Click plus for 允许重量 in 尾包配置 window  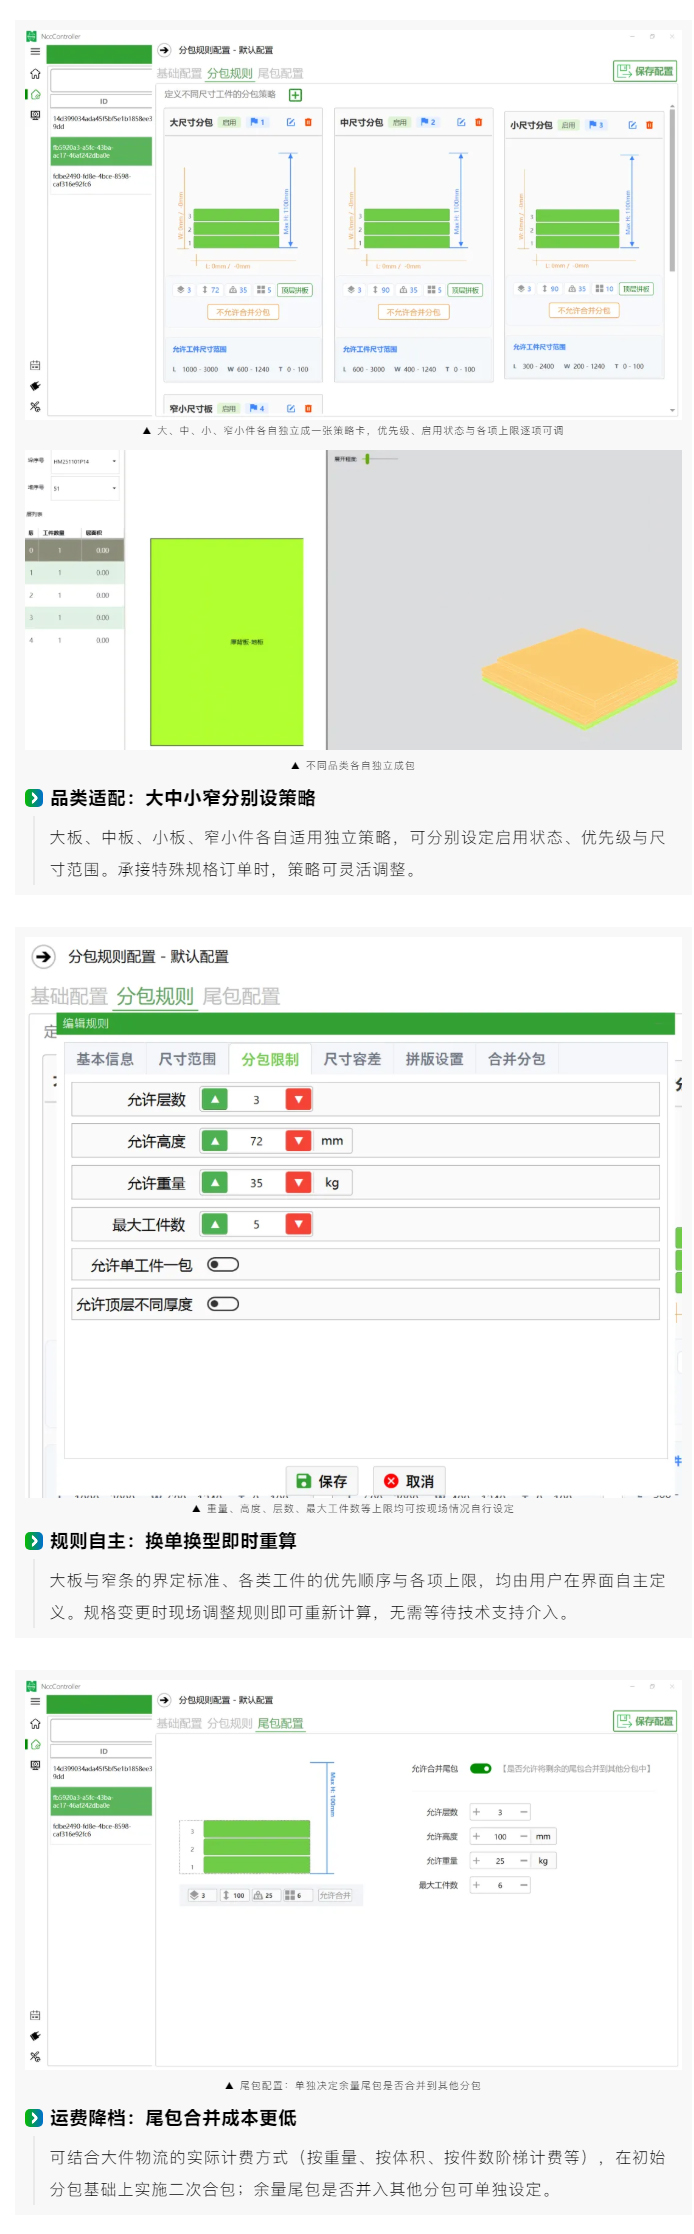tap(476, 1860)
